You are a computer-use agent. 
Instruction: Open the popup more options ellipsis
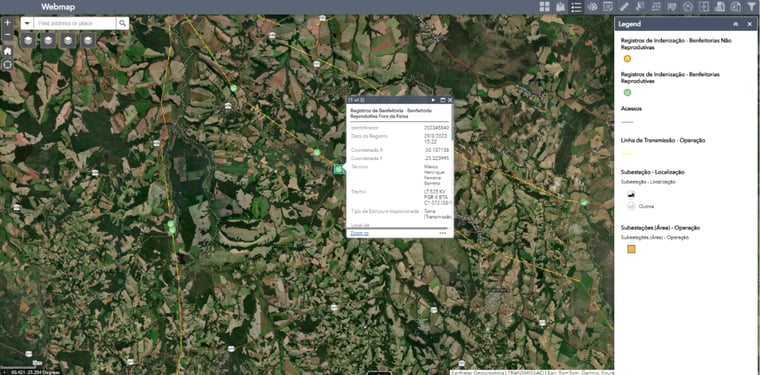tap(443, 233)
